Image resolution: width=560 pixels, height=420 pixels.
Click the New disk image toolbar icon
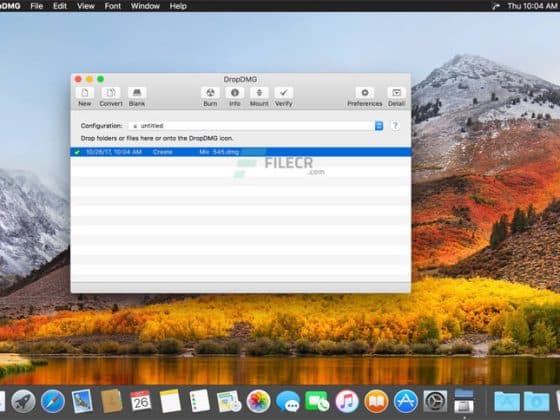pos(85,93)
